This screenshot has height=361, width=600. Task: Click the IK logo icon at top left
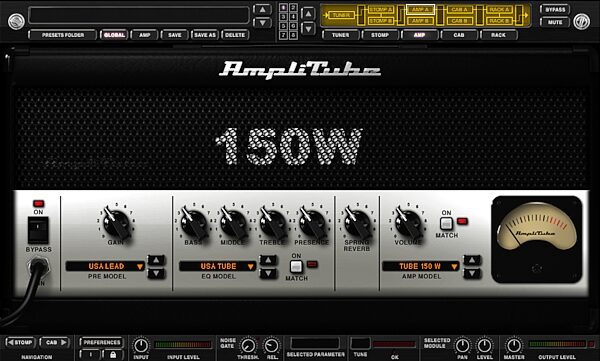click(x=16, y=21)
